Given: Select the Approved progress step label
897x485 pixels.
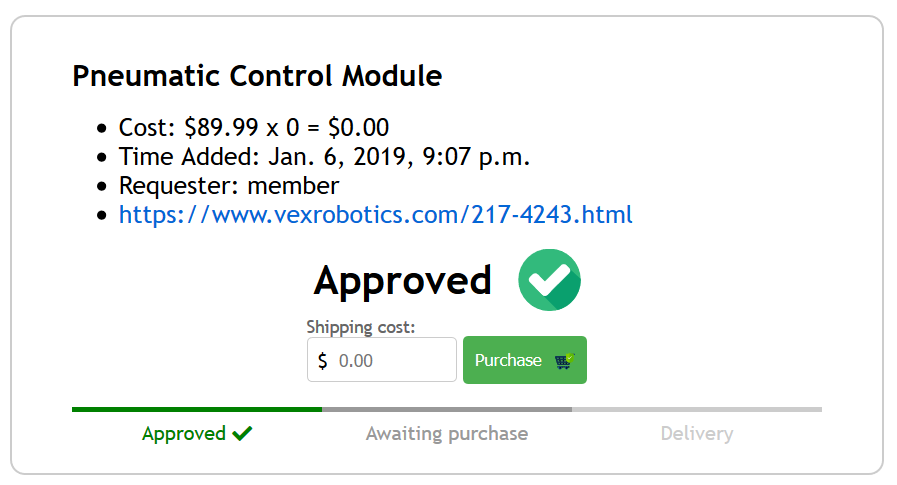Looking at the screenshot, I should [x=184, y=434].
